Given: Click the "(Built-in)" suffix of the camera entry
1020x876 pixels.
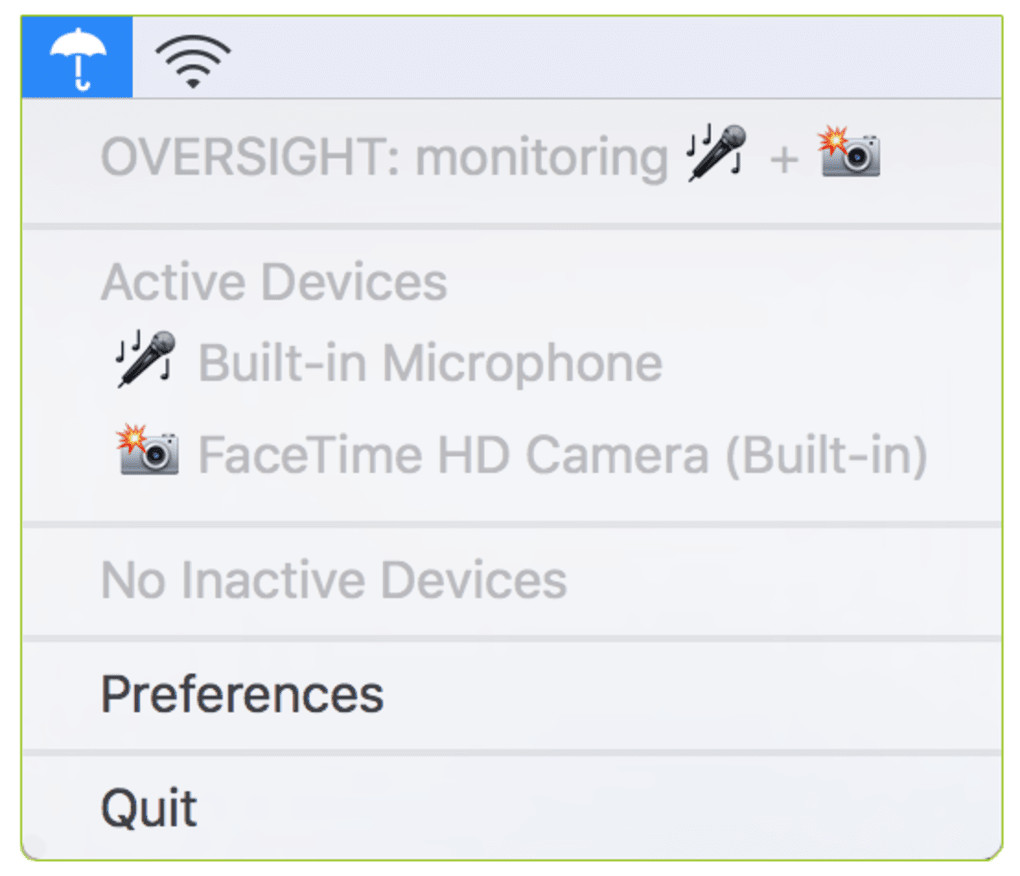Looking at the screenshot, I should [x=826, y=455].
